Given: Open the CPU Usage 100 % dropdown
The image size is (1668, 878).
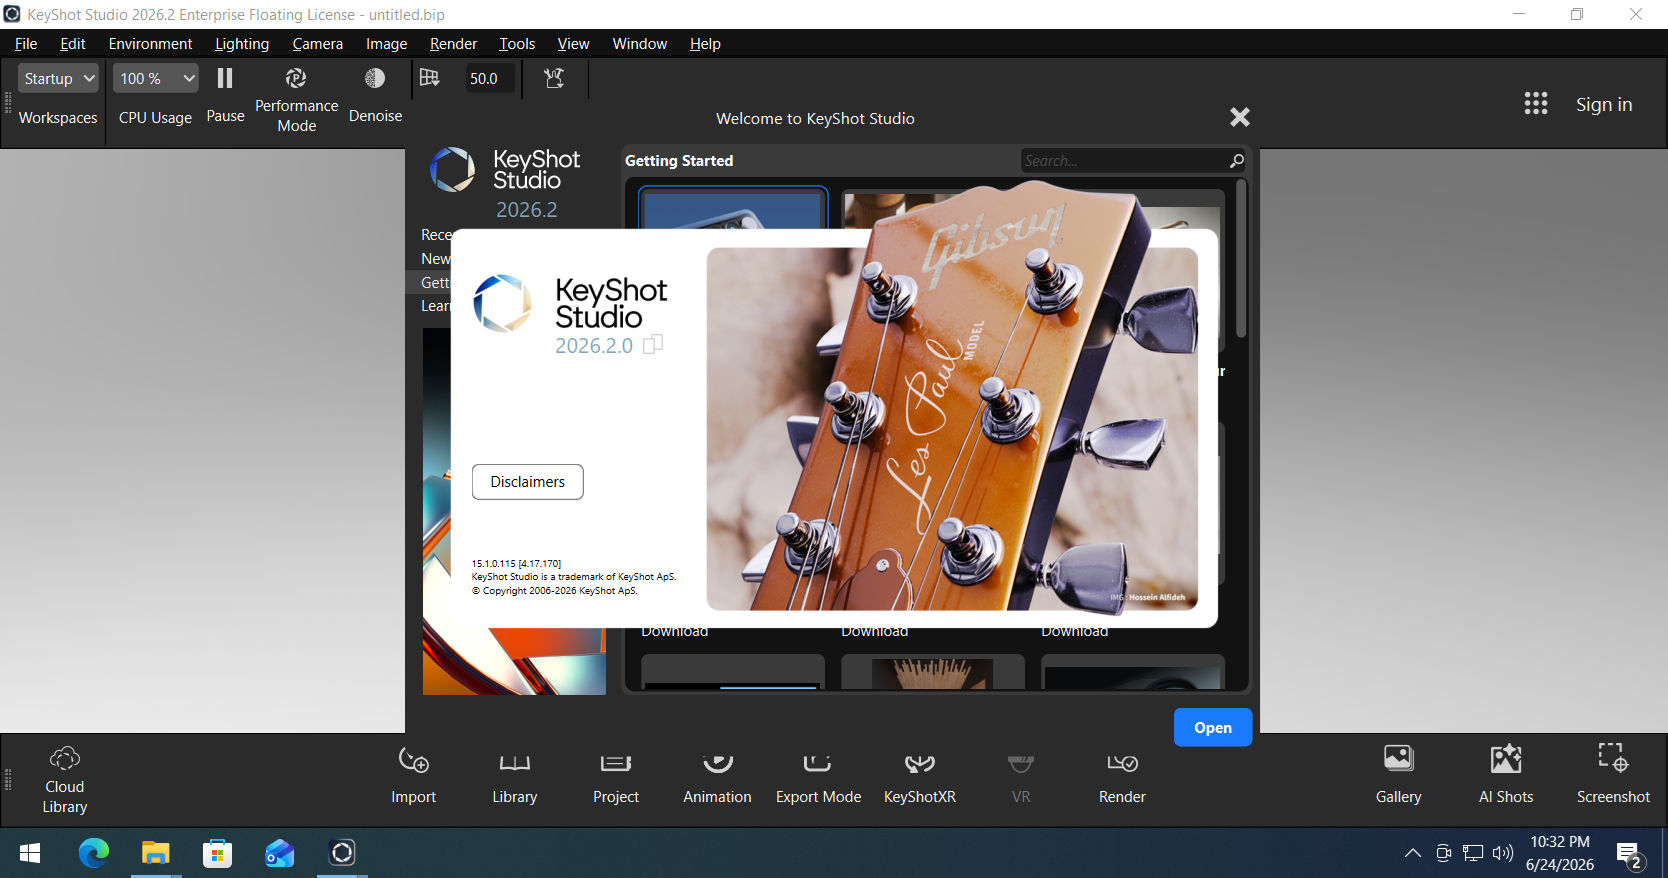Looking at the screenshot, I should [x=155, y=78].
